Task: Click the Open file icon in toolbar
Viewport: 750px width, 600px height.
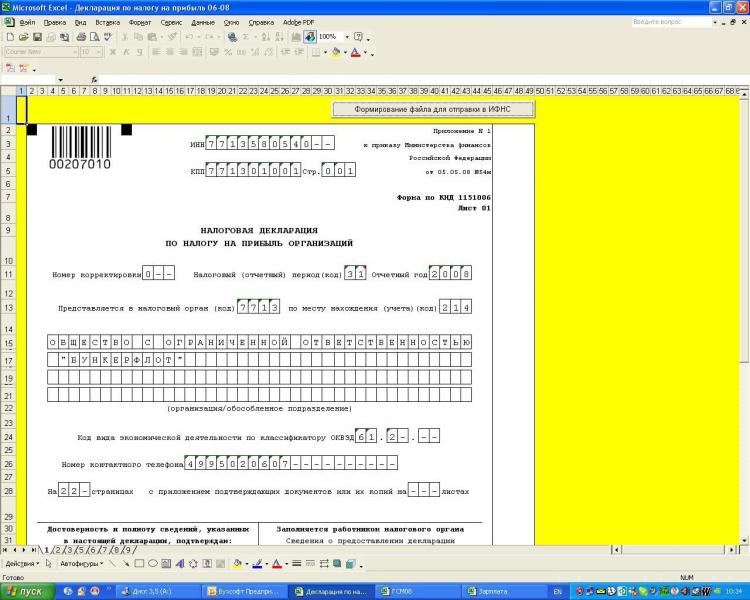Action: 22,37
